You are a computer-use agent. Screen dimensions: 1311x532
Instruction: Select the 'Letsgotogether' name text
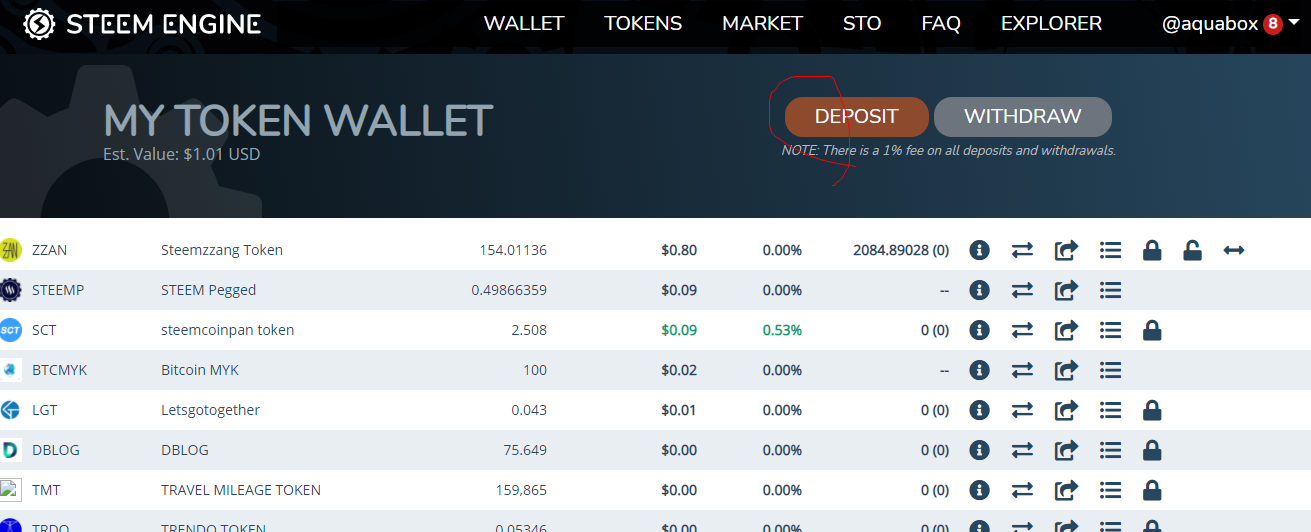click(x=210, y=410)
